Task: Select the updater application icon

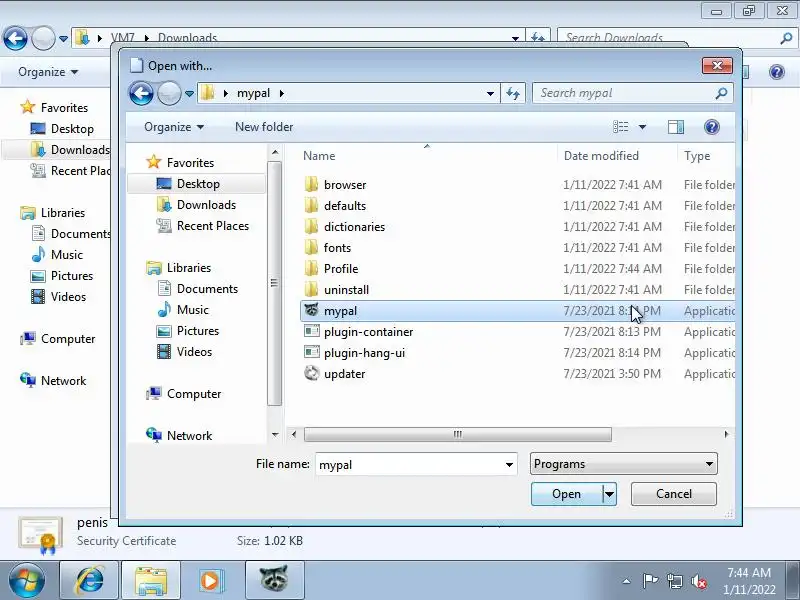Action: [x=311, y=373]
